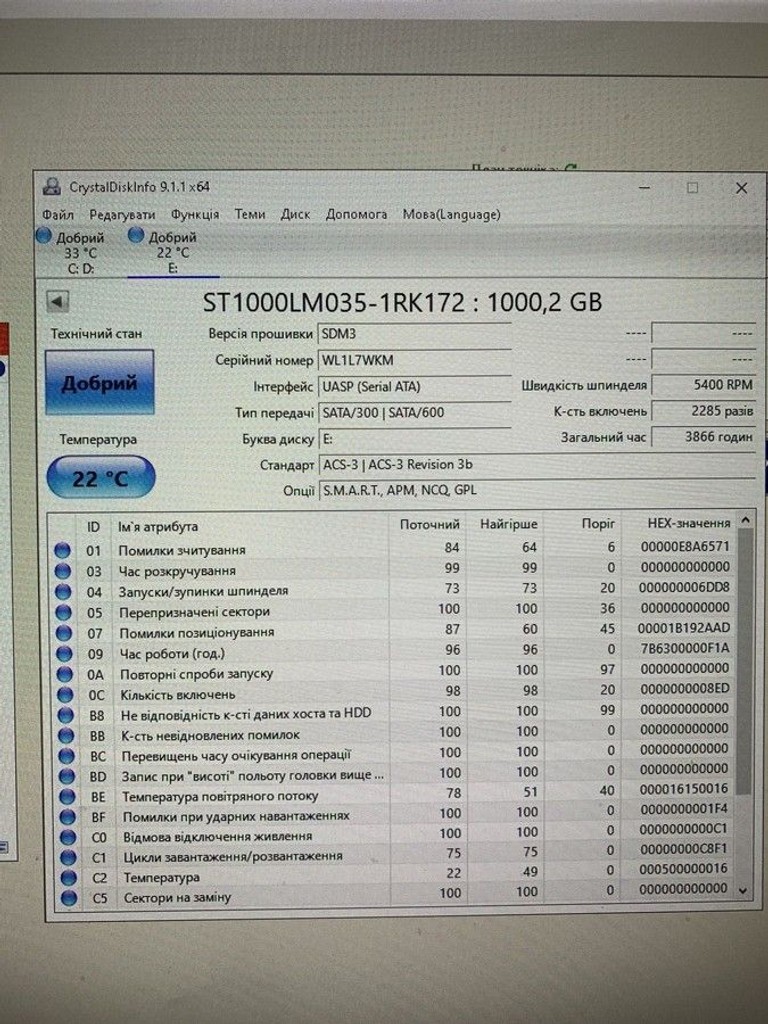Click the HEX value 00000E8A6571
Image resolution: width=768 pixels, height=1024 pixels.
click(685, 546)
